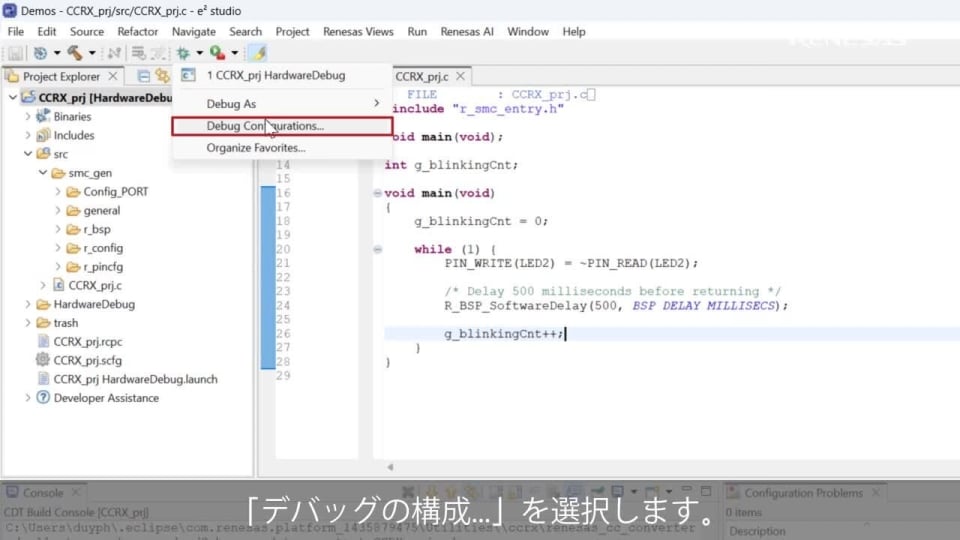Open the Source menu
Image resolution: width=960 pixels, height=540 pixels.
pos(86,31)
